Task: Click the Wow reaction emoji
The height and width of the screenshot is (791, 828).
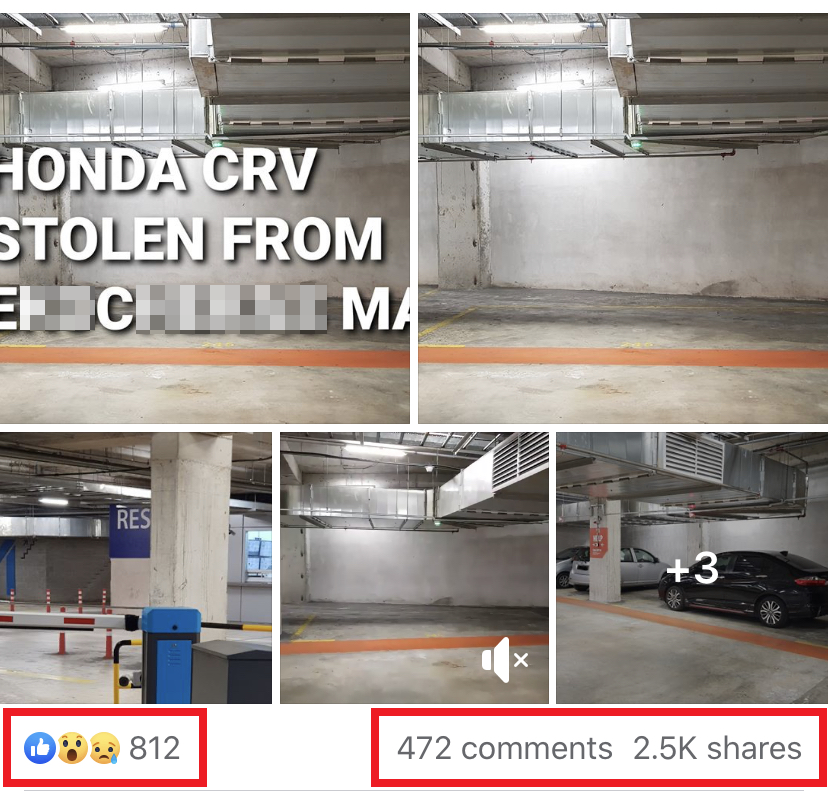Action: (x=72, y=748)
